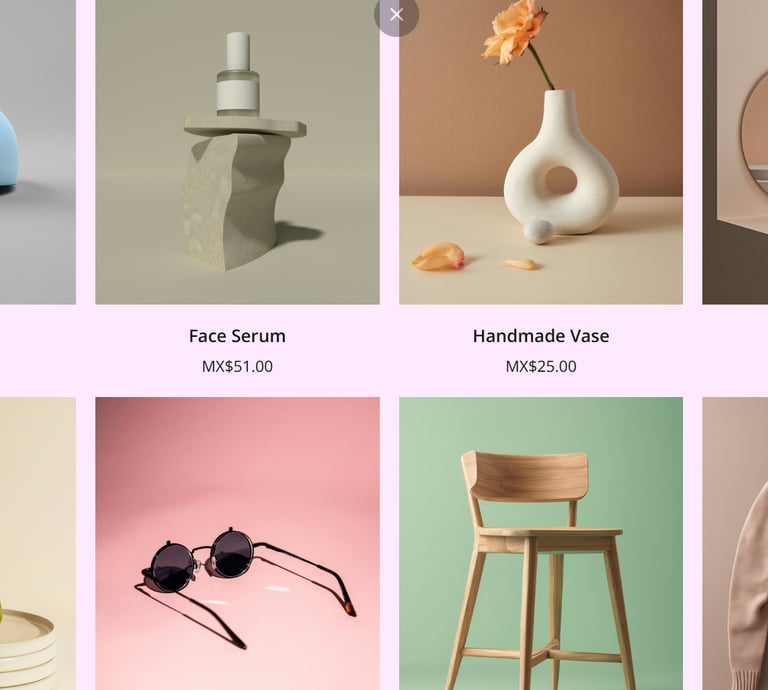Click the serum bottle on the pedestal
Image resolution: width=768 pixels, height=690 pixels.
click(x=238, y=74)
